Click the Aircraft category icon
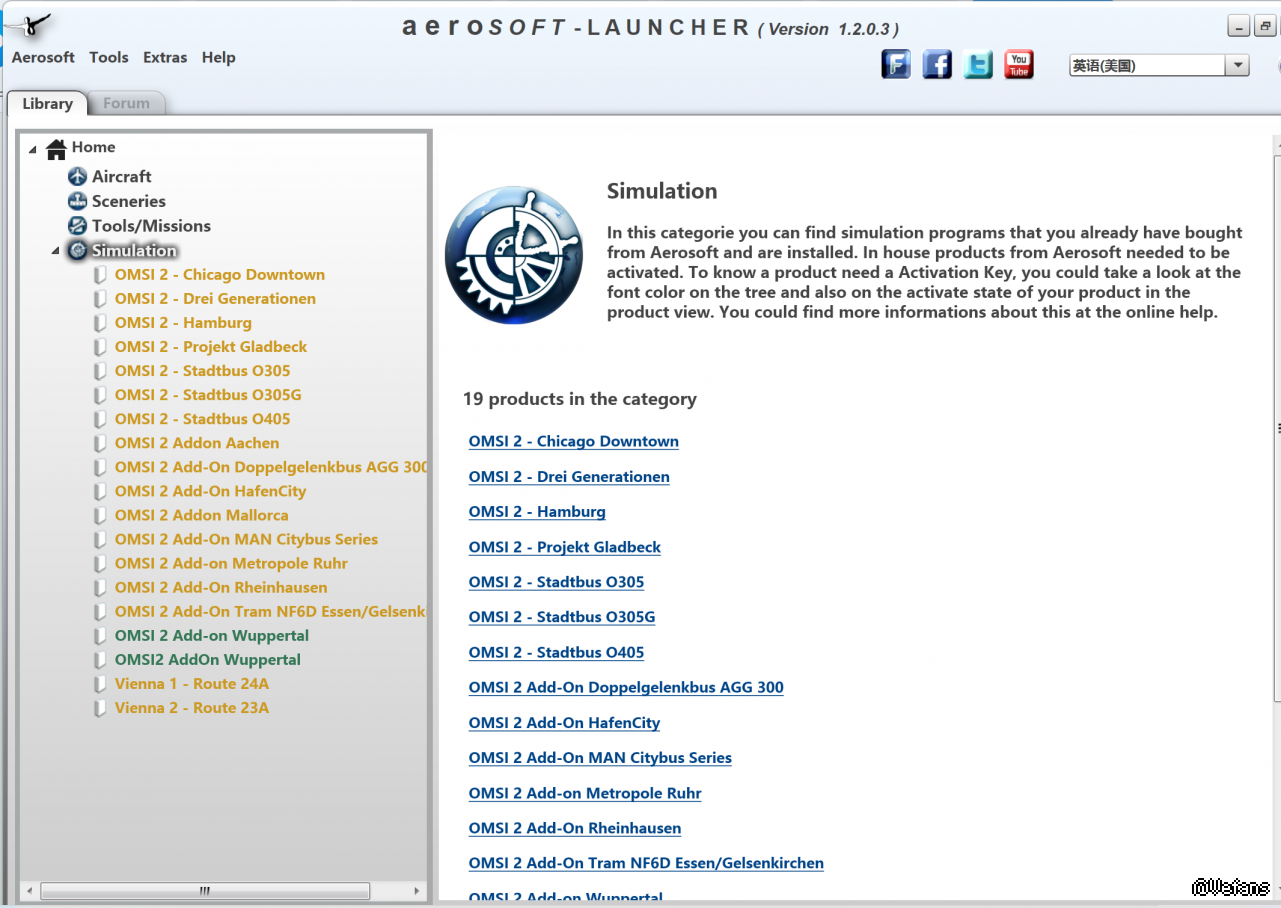Screen dimensions: 1281x908 tap(77, 177)
